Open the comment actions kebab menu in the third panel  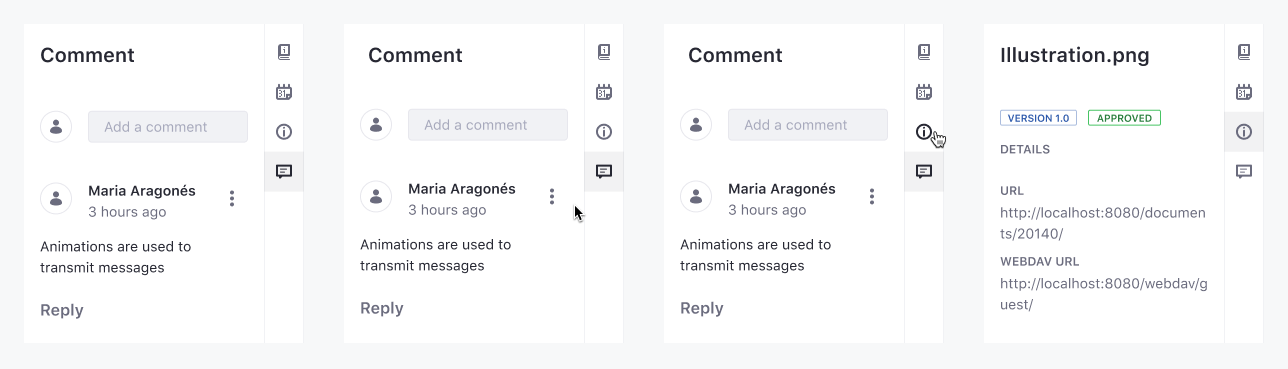(872, 197)
